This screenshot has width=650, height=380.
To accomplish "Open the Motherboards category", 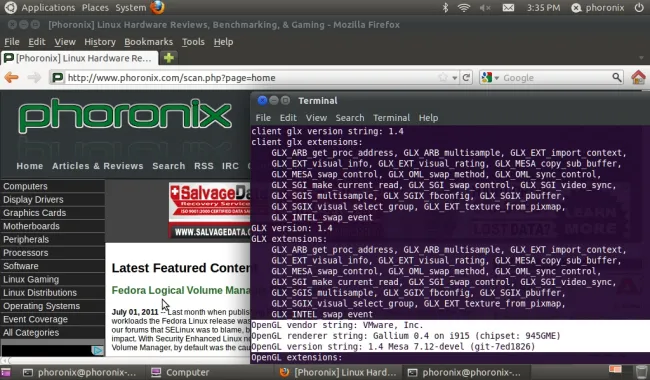I will (53, 226).
